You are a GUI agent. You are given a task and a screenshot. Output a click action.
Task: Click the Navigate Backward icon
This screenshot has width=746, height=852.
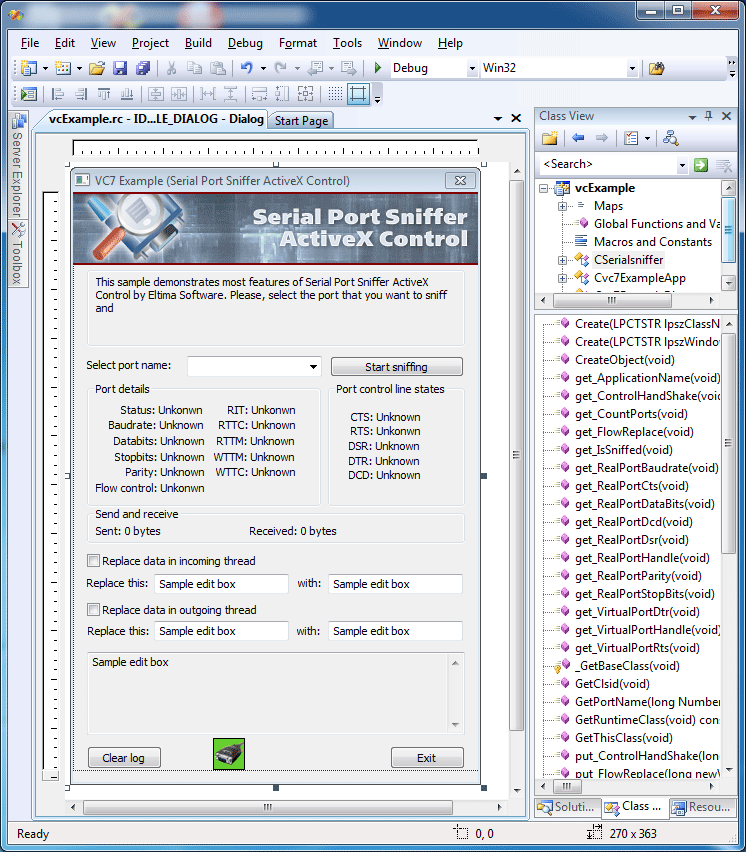point(315,68)
